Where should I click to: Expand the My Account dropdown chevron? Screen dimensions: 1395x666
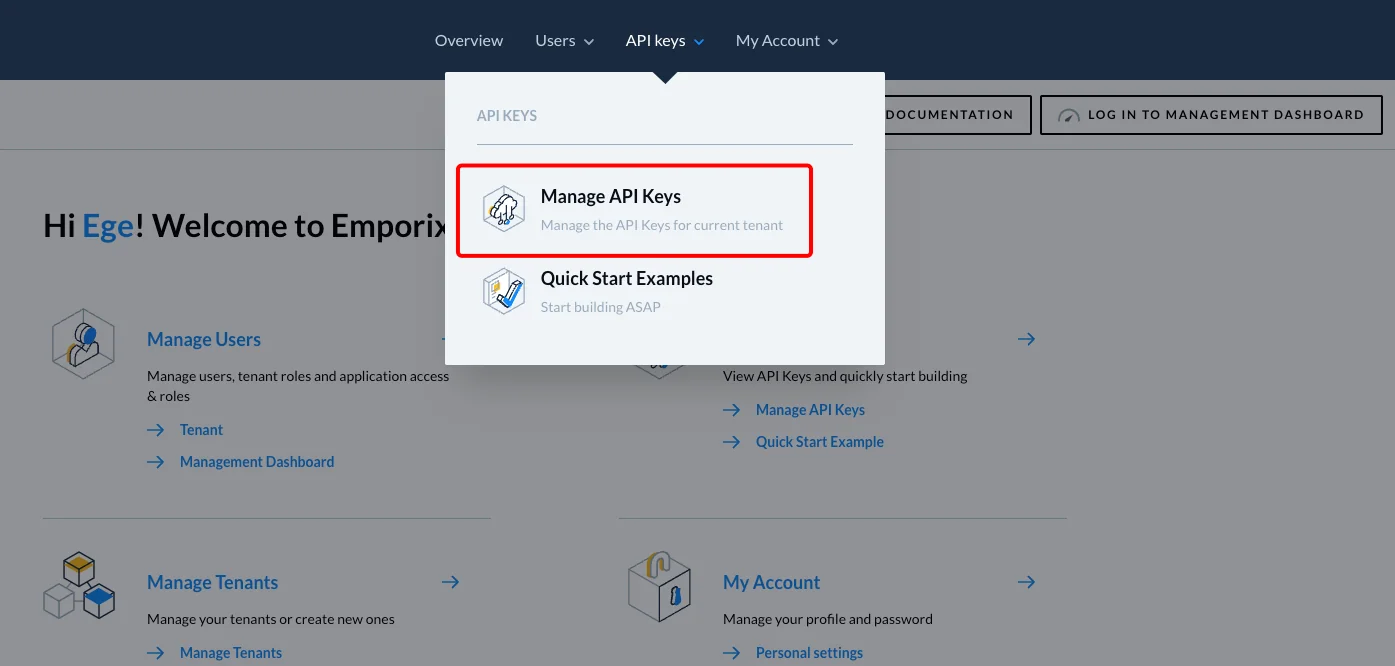(x=833, y=42)
